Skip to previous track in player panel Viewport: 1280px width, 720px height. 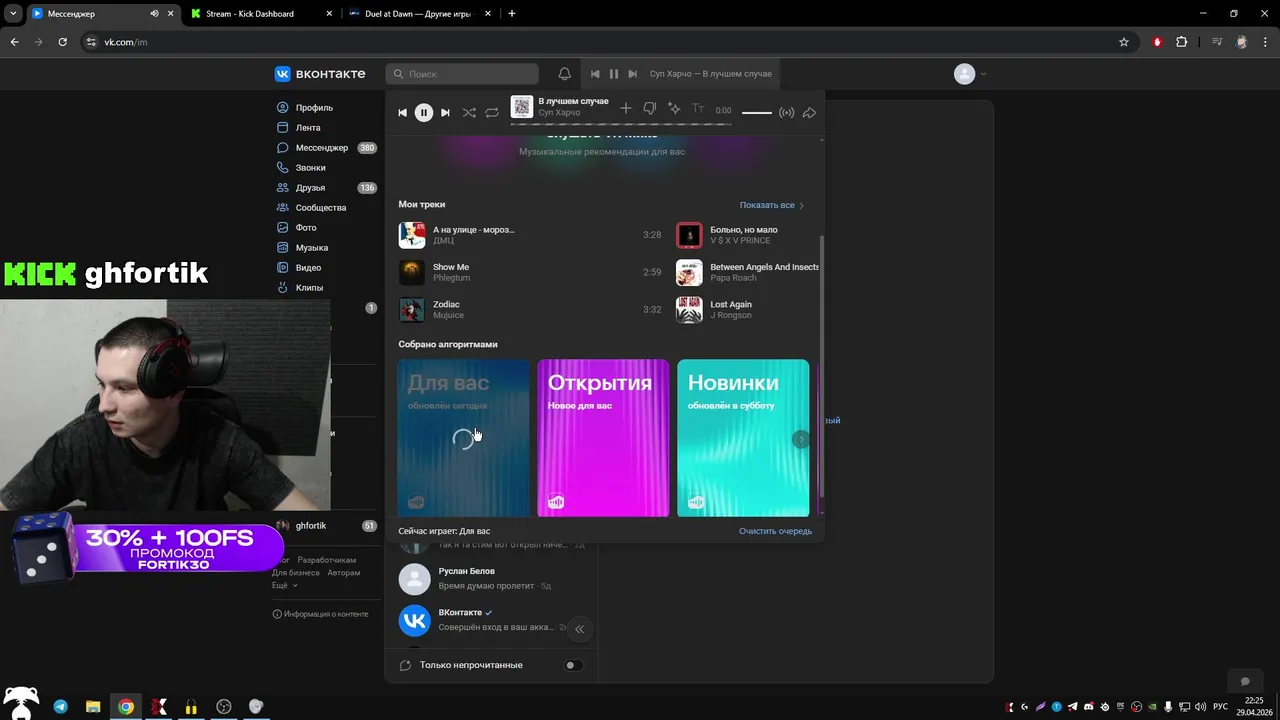pos(402,112)
